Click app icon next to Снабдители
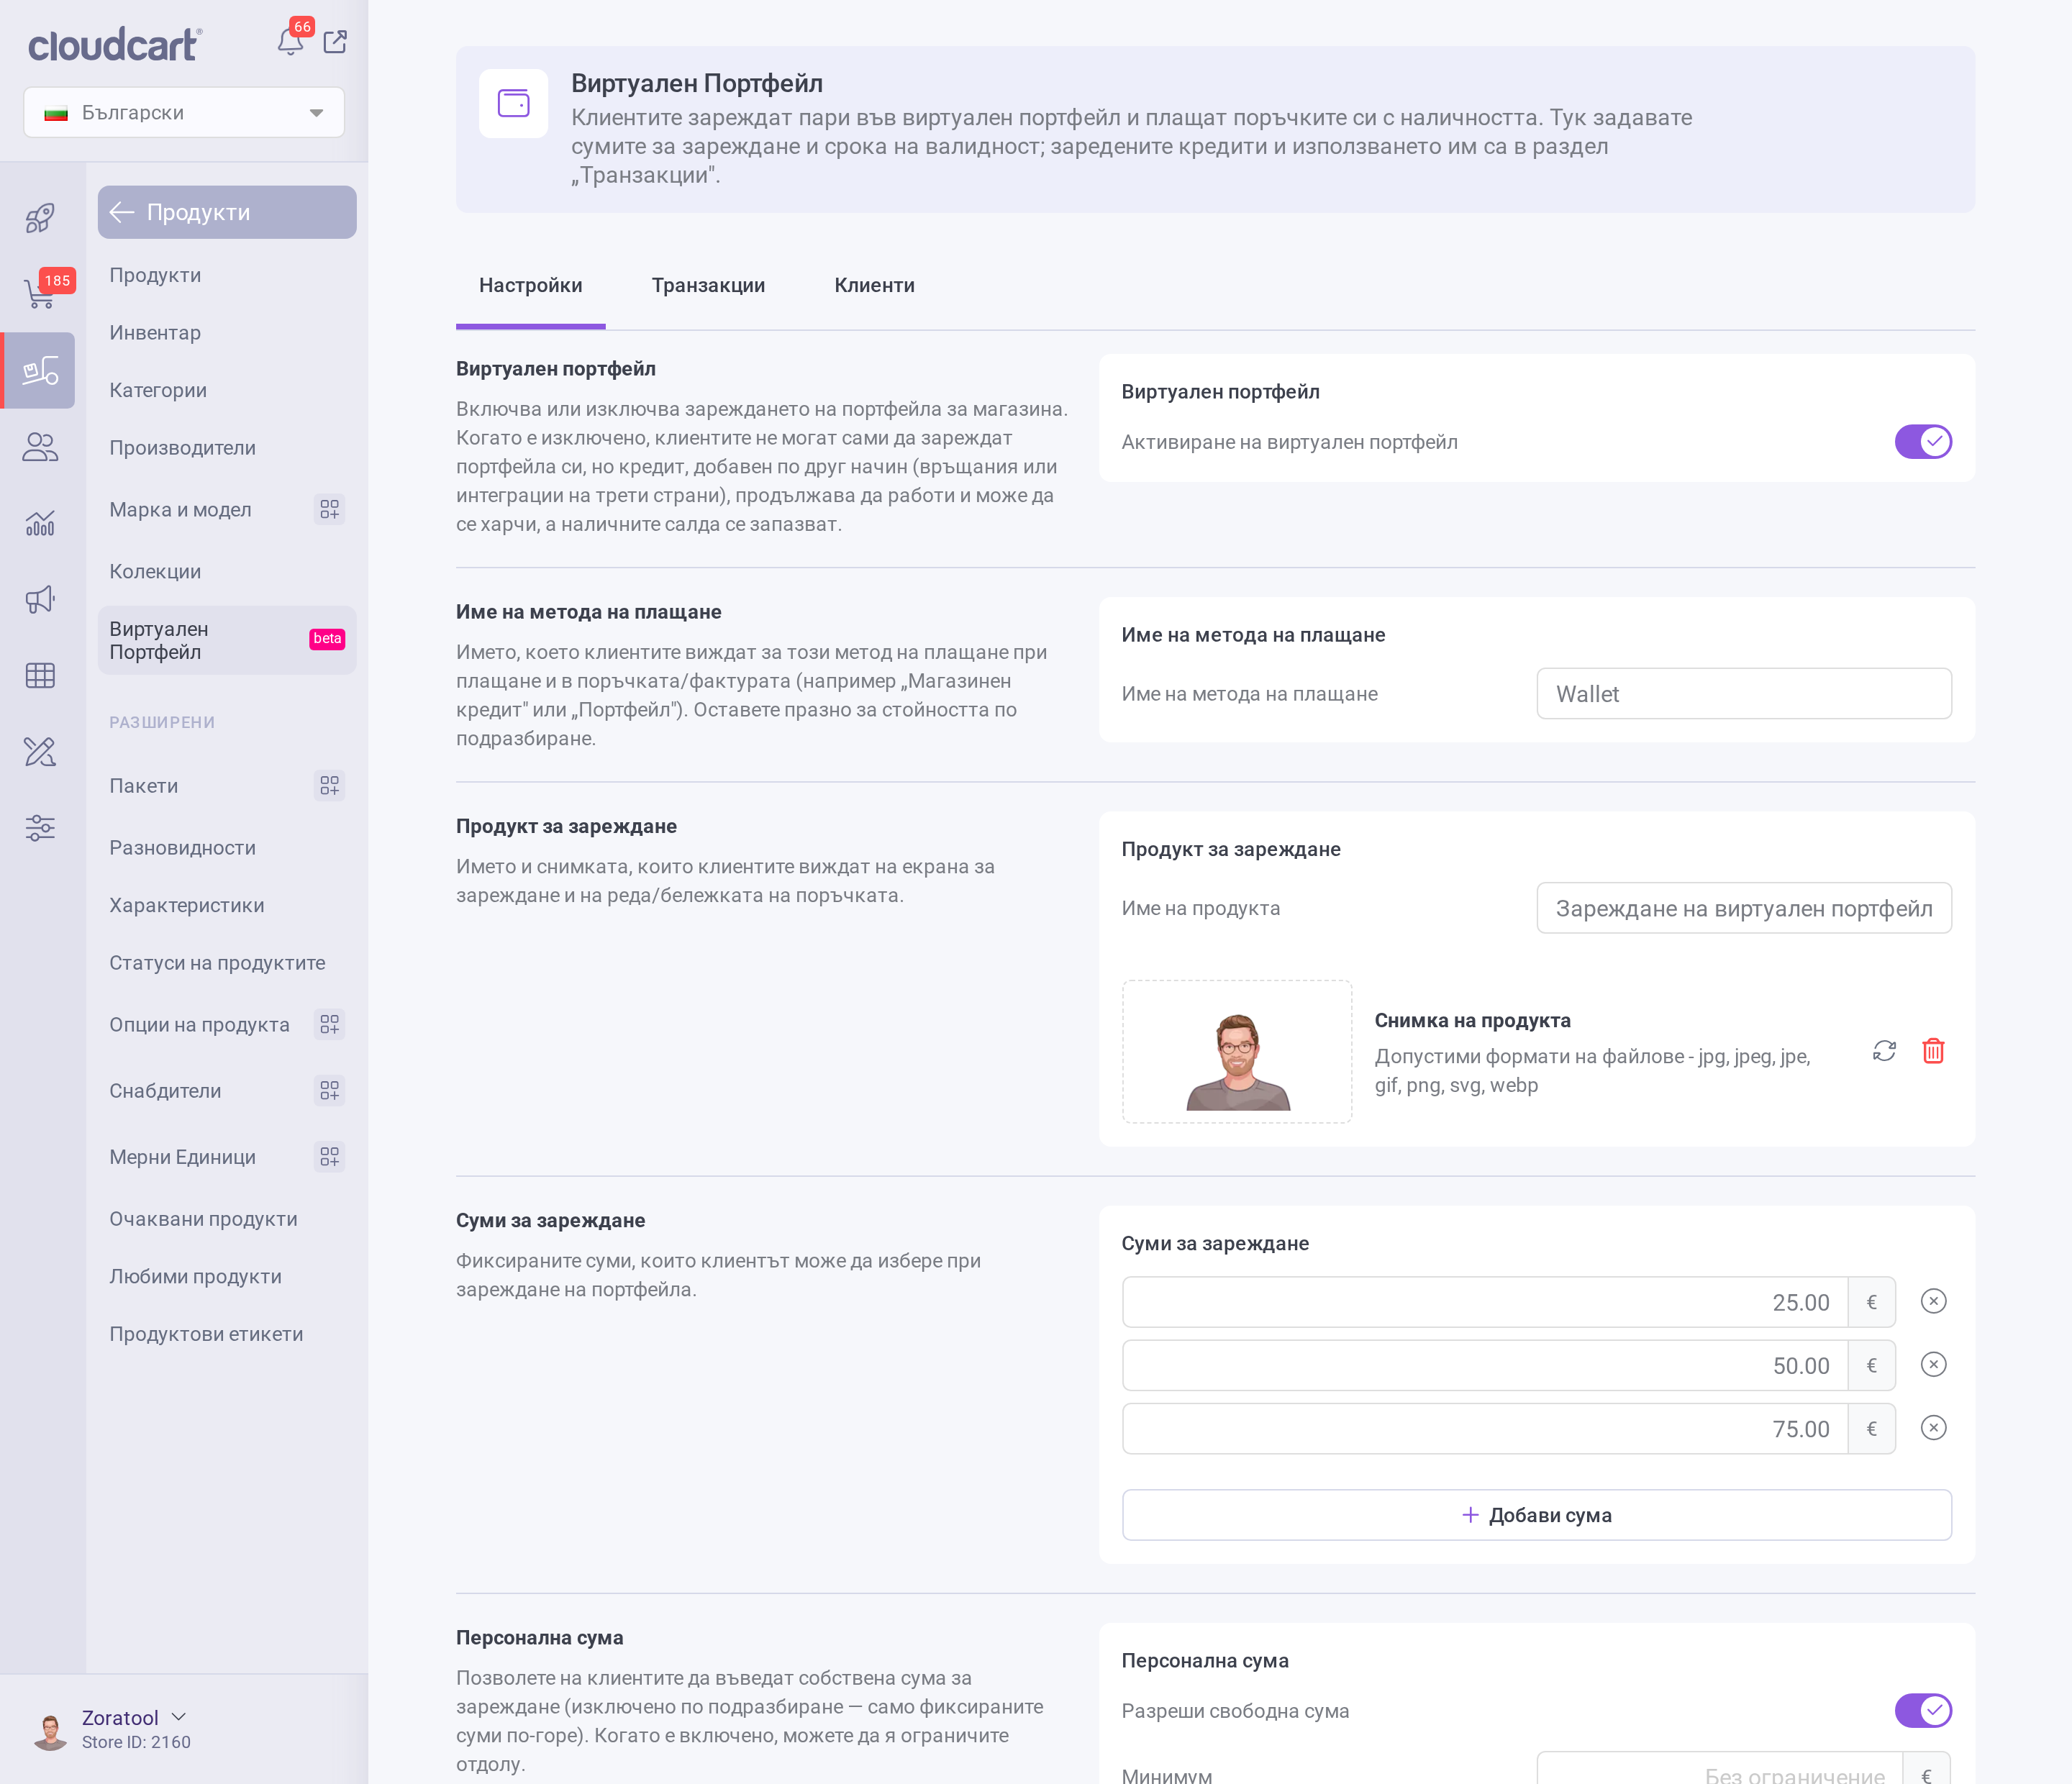 point(329,1091)
